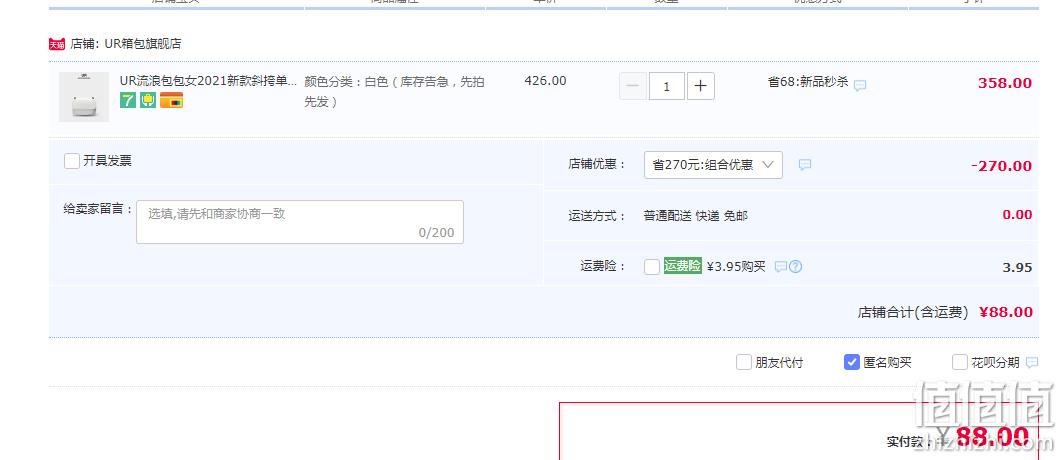1063x460 pixels.
Task: Click the yellow-green guarantee badge icon
Action: [x=148, y=100]
